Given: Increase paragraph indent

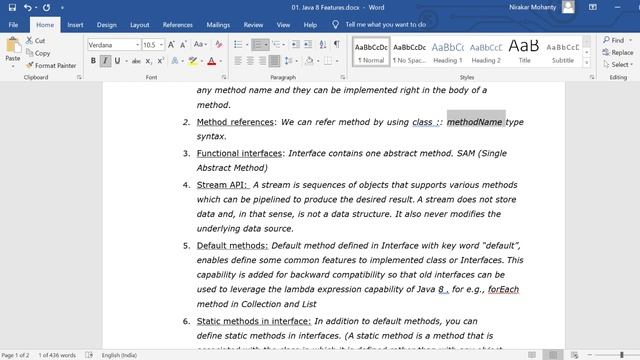Looking at the screenshot, I should pos(308,44).
